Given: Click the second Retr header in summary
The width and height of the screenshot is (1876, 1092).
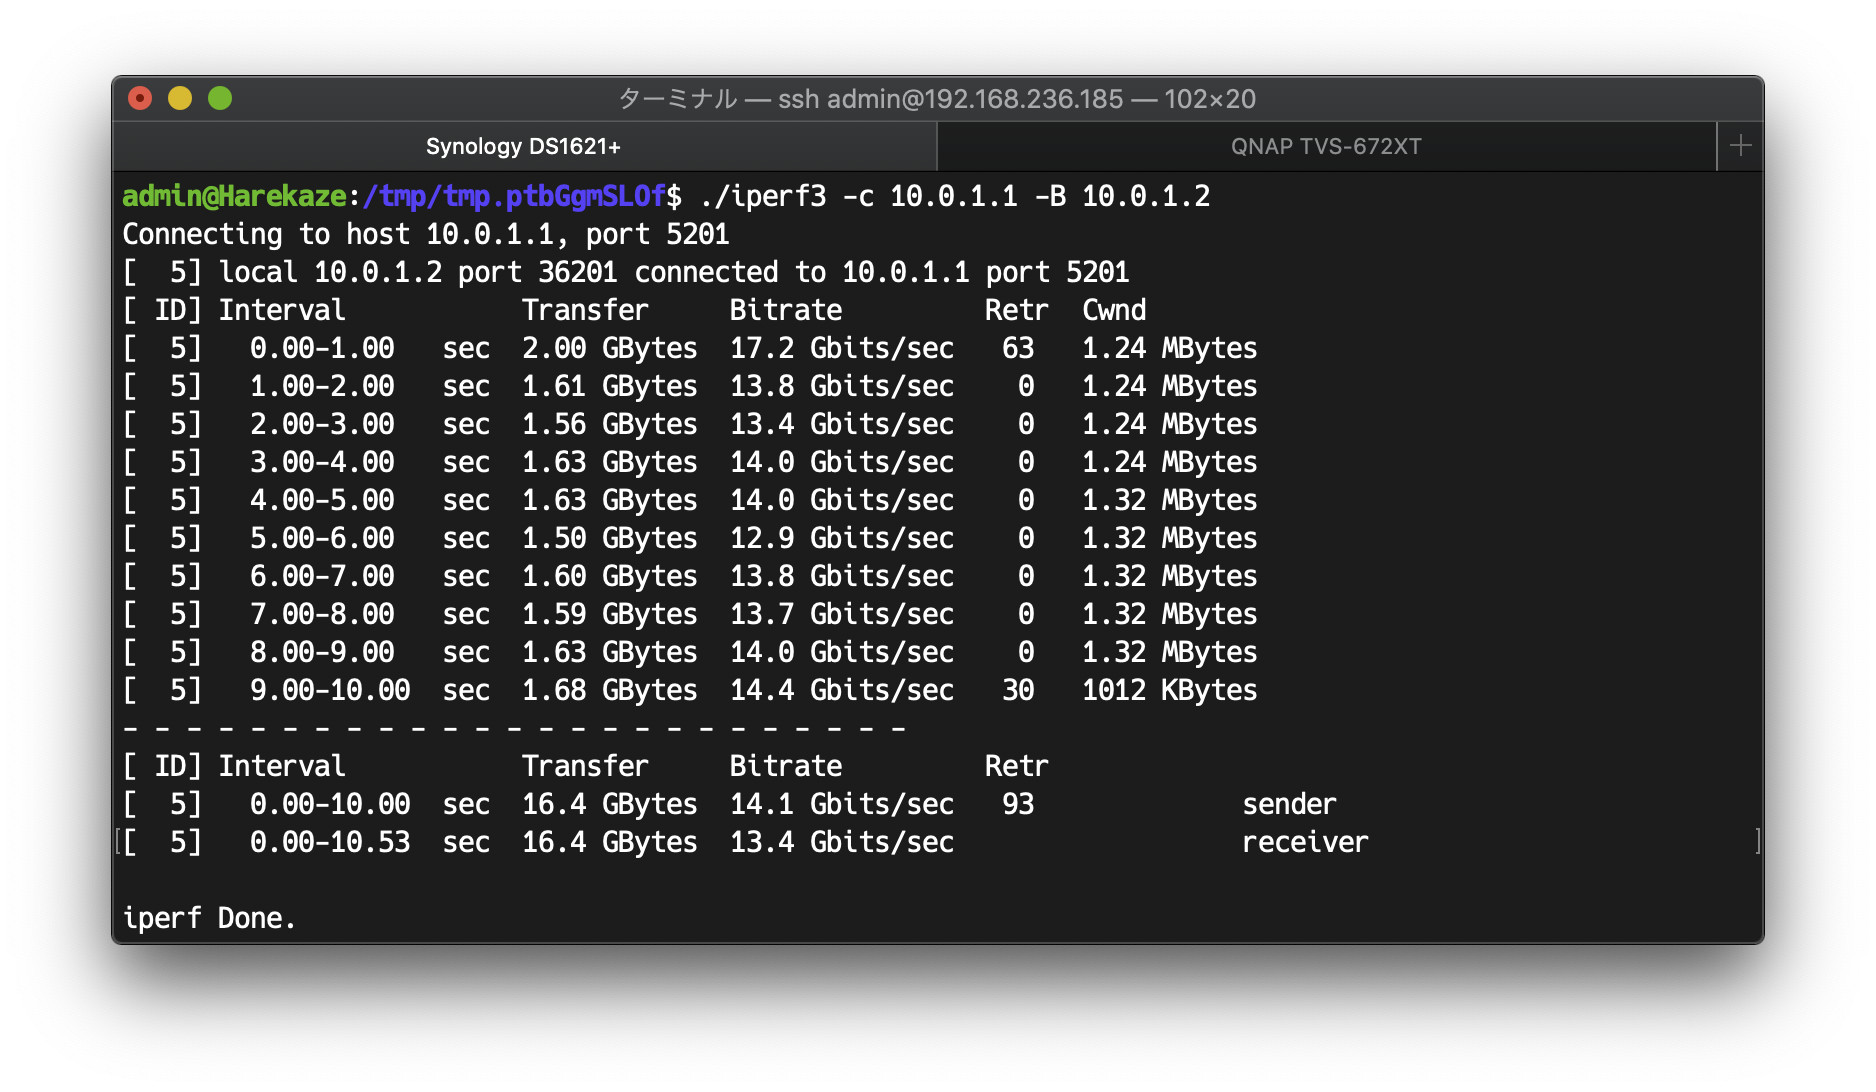Looking at the screenshot, I should click(x=1016, y=766).
